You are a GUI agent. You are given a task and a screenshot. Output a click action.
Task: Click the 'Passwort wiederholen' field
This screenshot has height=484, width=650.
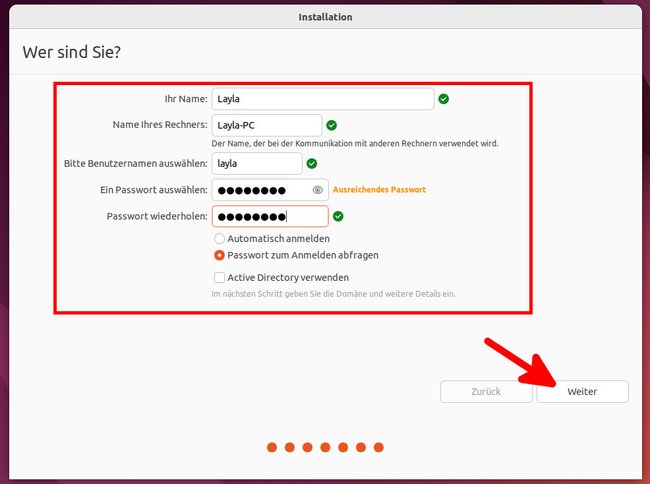[x=270, y=216]
